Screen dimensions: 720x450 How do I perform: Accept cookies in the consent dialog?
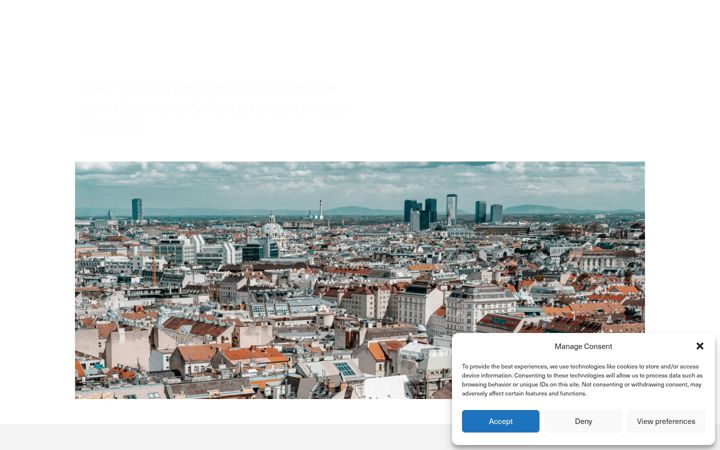(x=501, y=421)
